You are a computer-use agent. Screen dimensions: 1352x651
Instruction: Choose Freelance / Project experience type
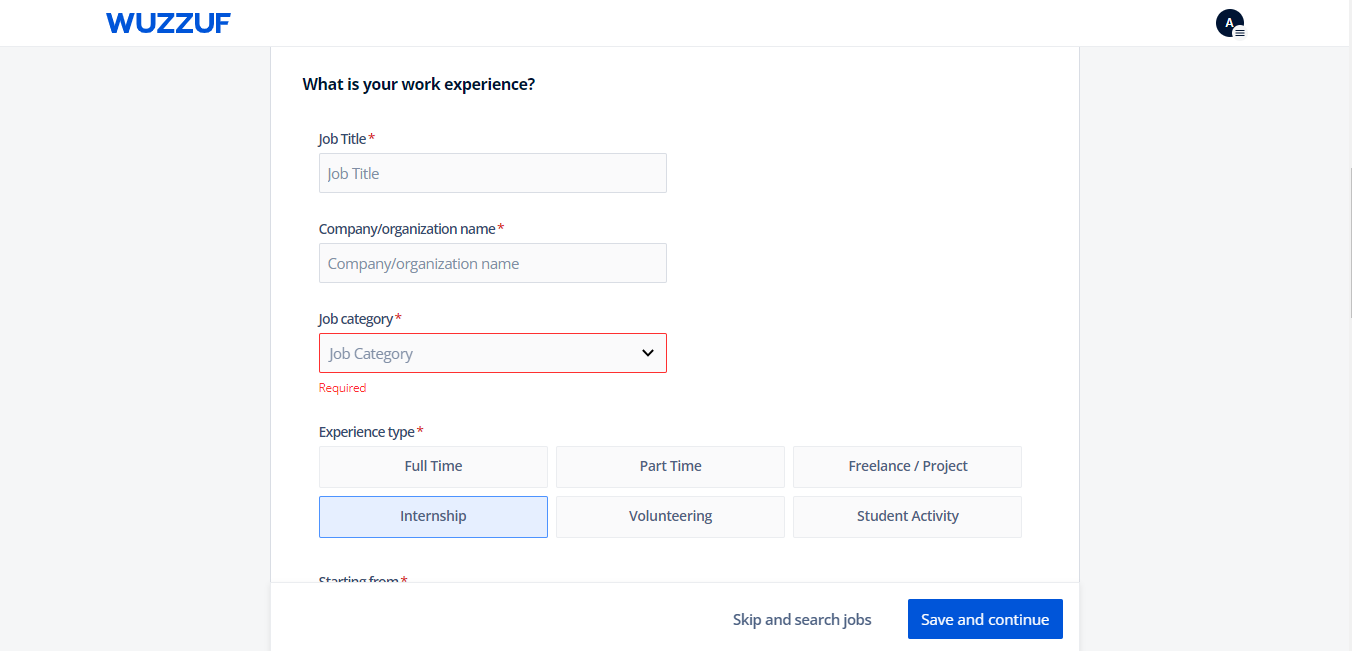click(x=907, y=466)
